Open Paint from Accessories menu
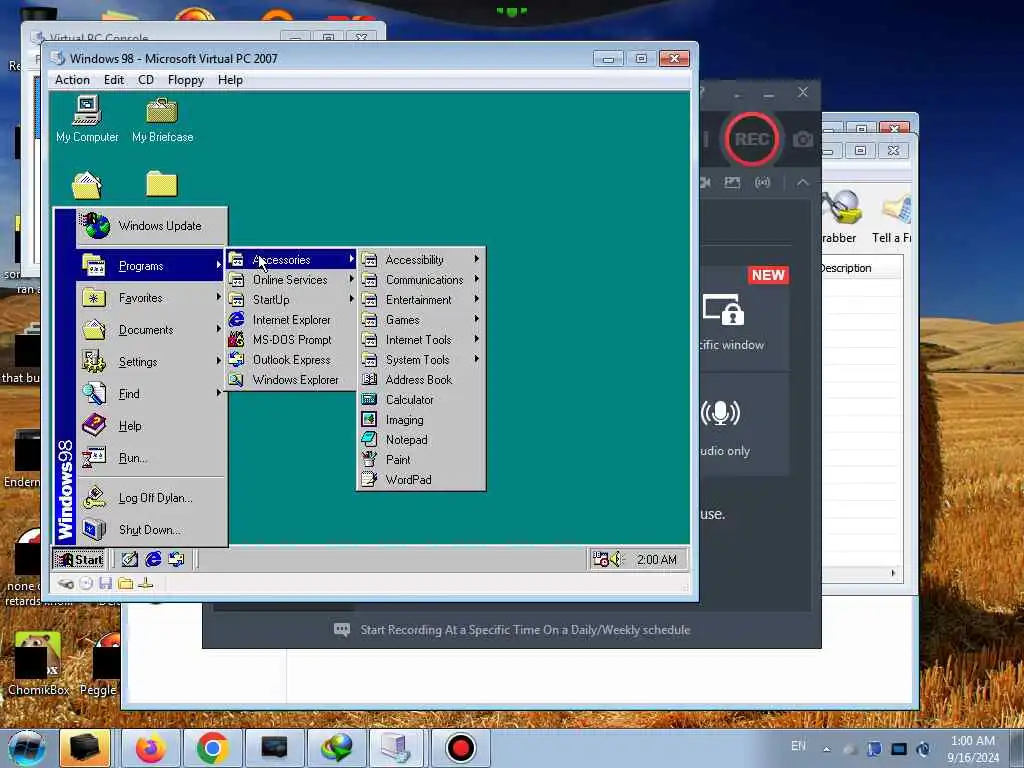 tap(421, 460)
